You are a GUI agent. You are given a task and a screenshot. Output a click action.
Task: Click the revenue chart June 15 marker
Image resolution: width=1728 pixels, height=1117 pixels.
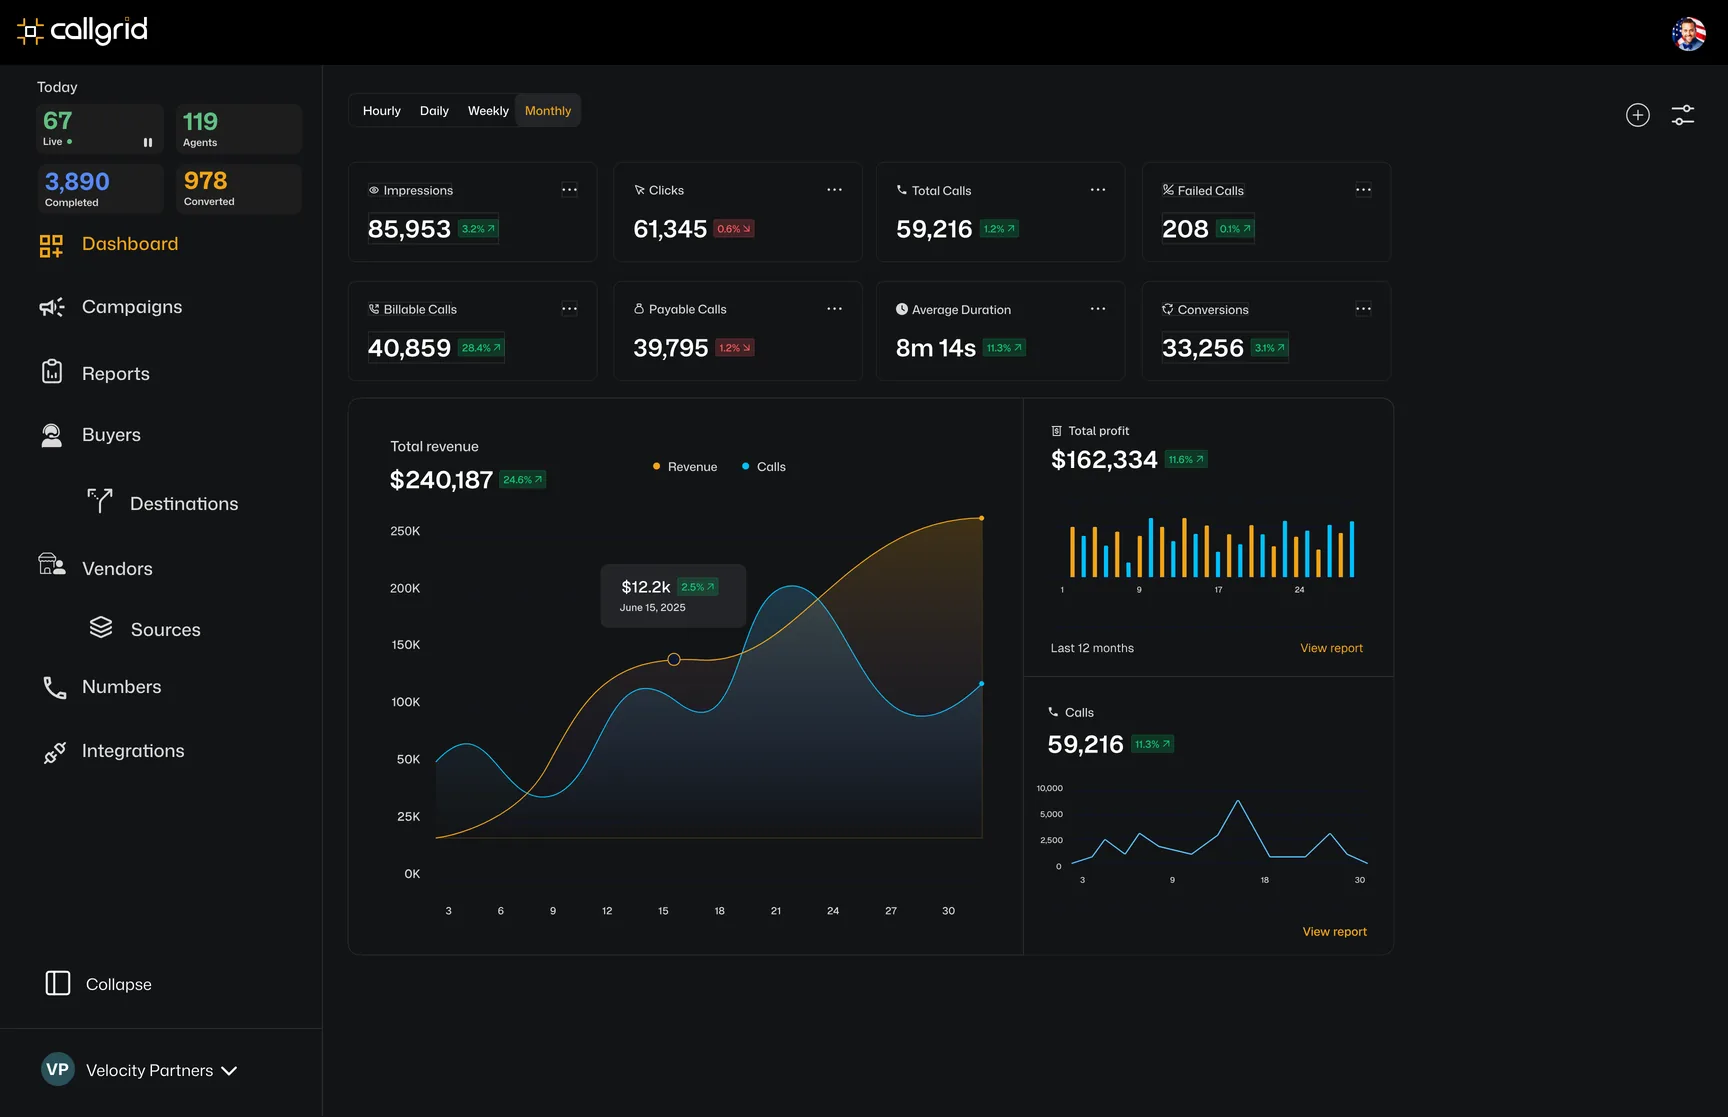coord(674,659)
